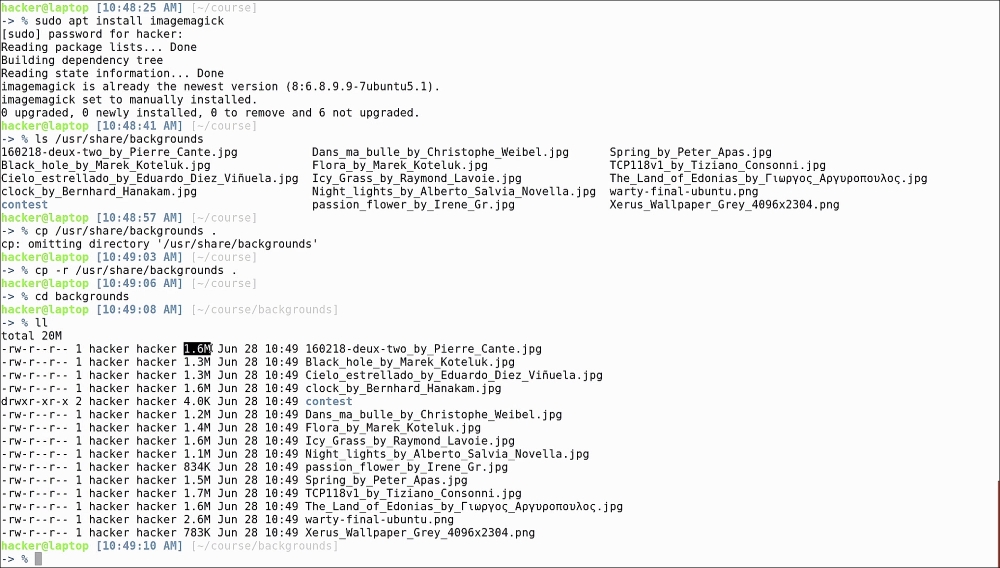Click the 'cd backgrounds' command line
The height and width of the screenshot is (568, 1000).
[82, 296]
